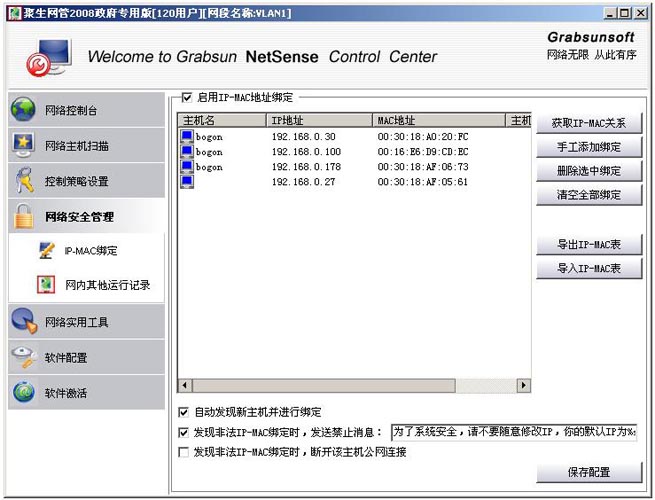Screen dimensions: 655x500
Task: Sort by the MAC地址 column header
Action: [x=439, y=120]
